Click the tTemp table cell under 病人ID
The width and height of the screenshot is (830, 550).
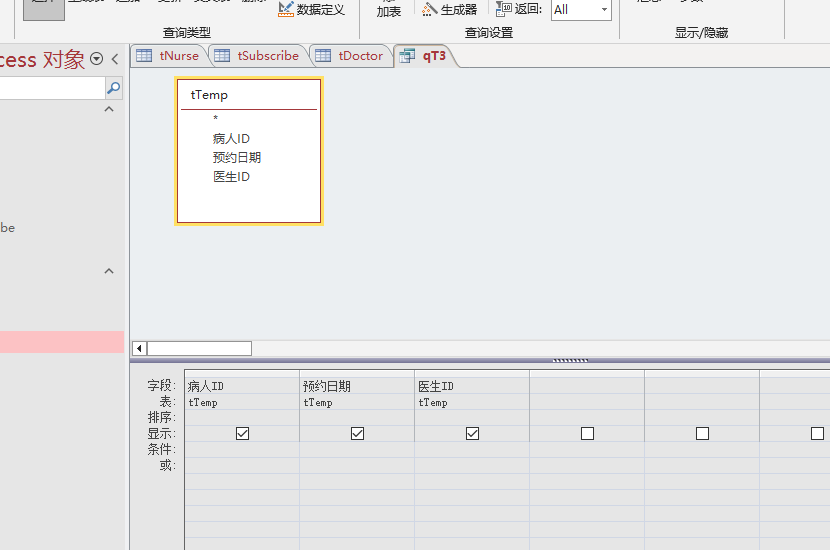[x=242, y=402]
